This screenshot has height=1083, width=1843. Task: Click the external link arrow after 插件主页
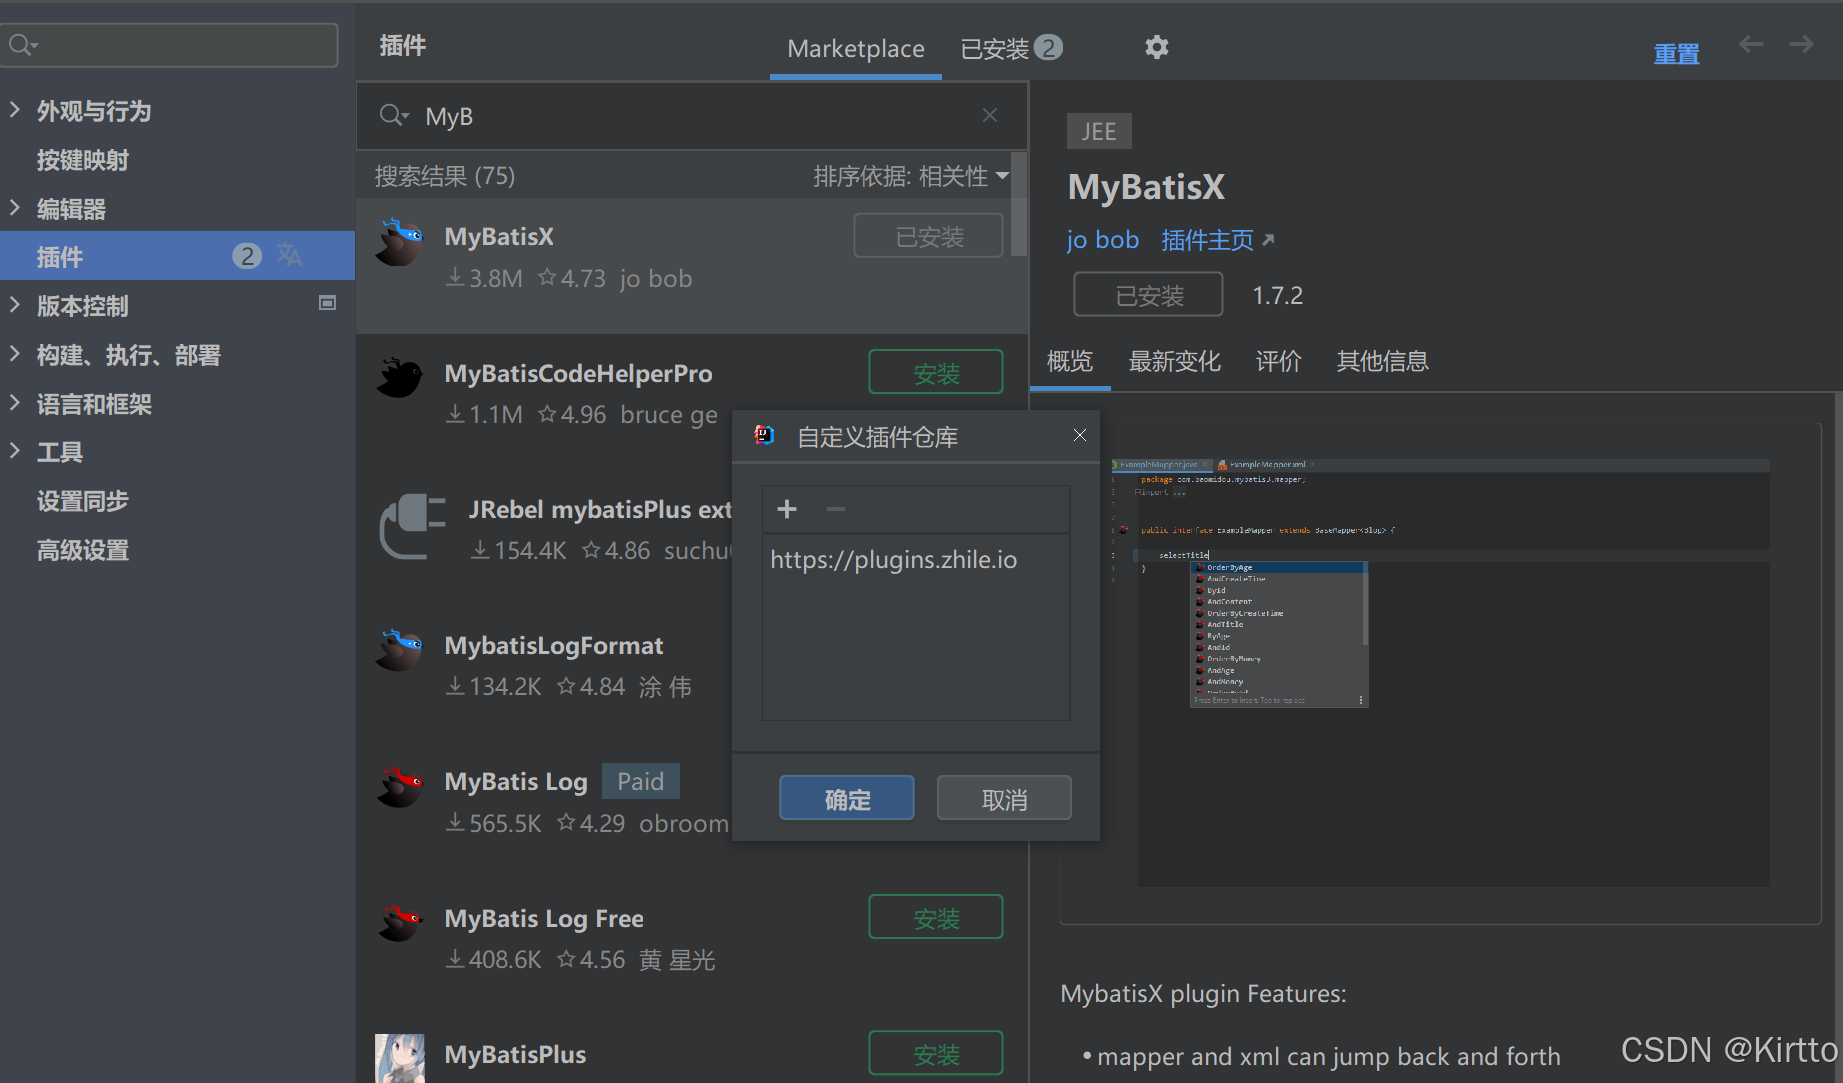click(1268, 239)
